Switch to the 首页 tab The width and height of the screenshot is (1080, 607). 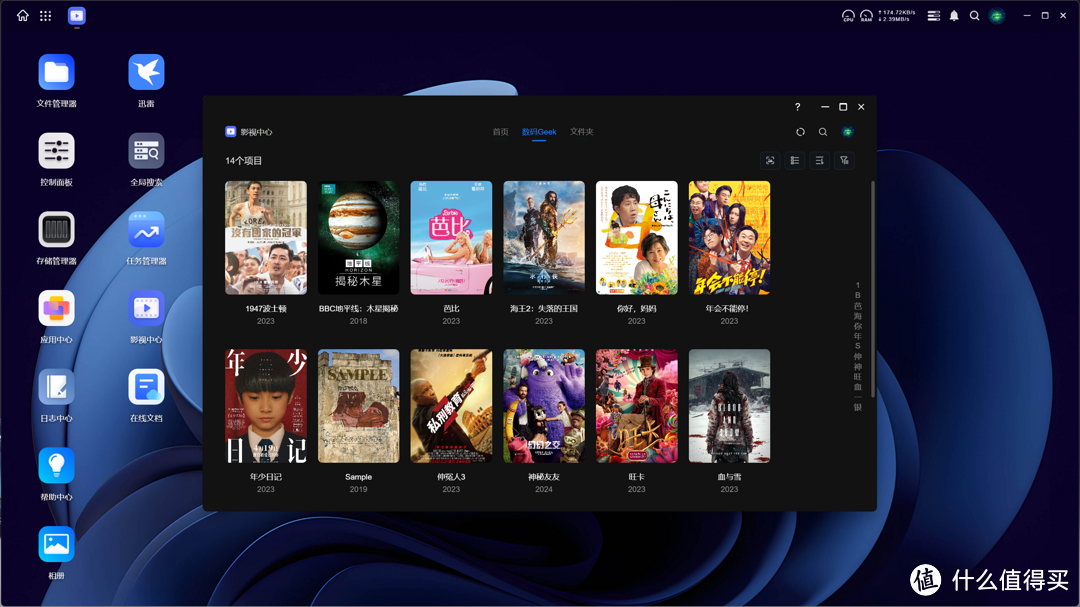pos(501,132)
